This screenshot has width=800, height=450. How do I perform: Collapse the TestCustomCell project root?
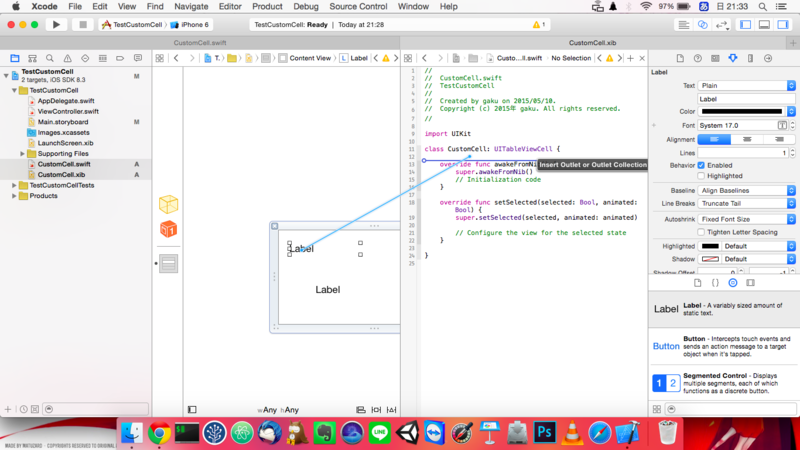(x=6, y=76)
